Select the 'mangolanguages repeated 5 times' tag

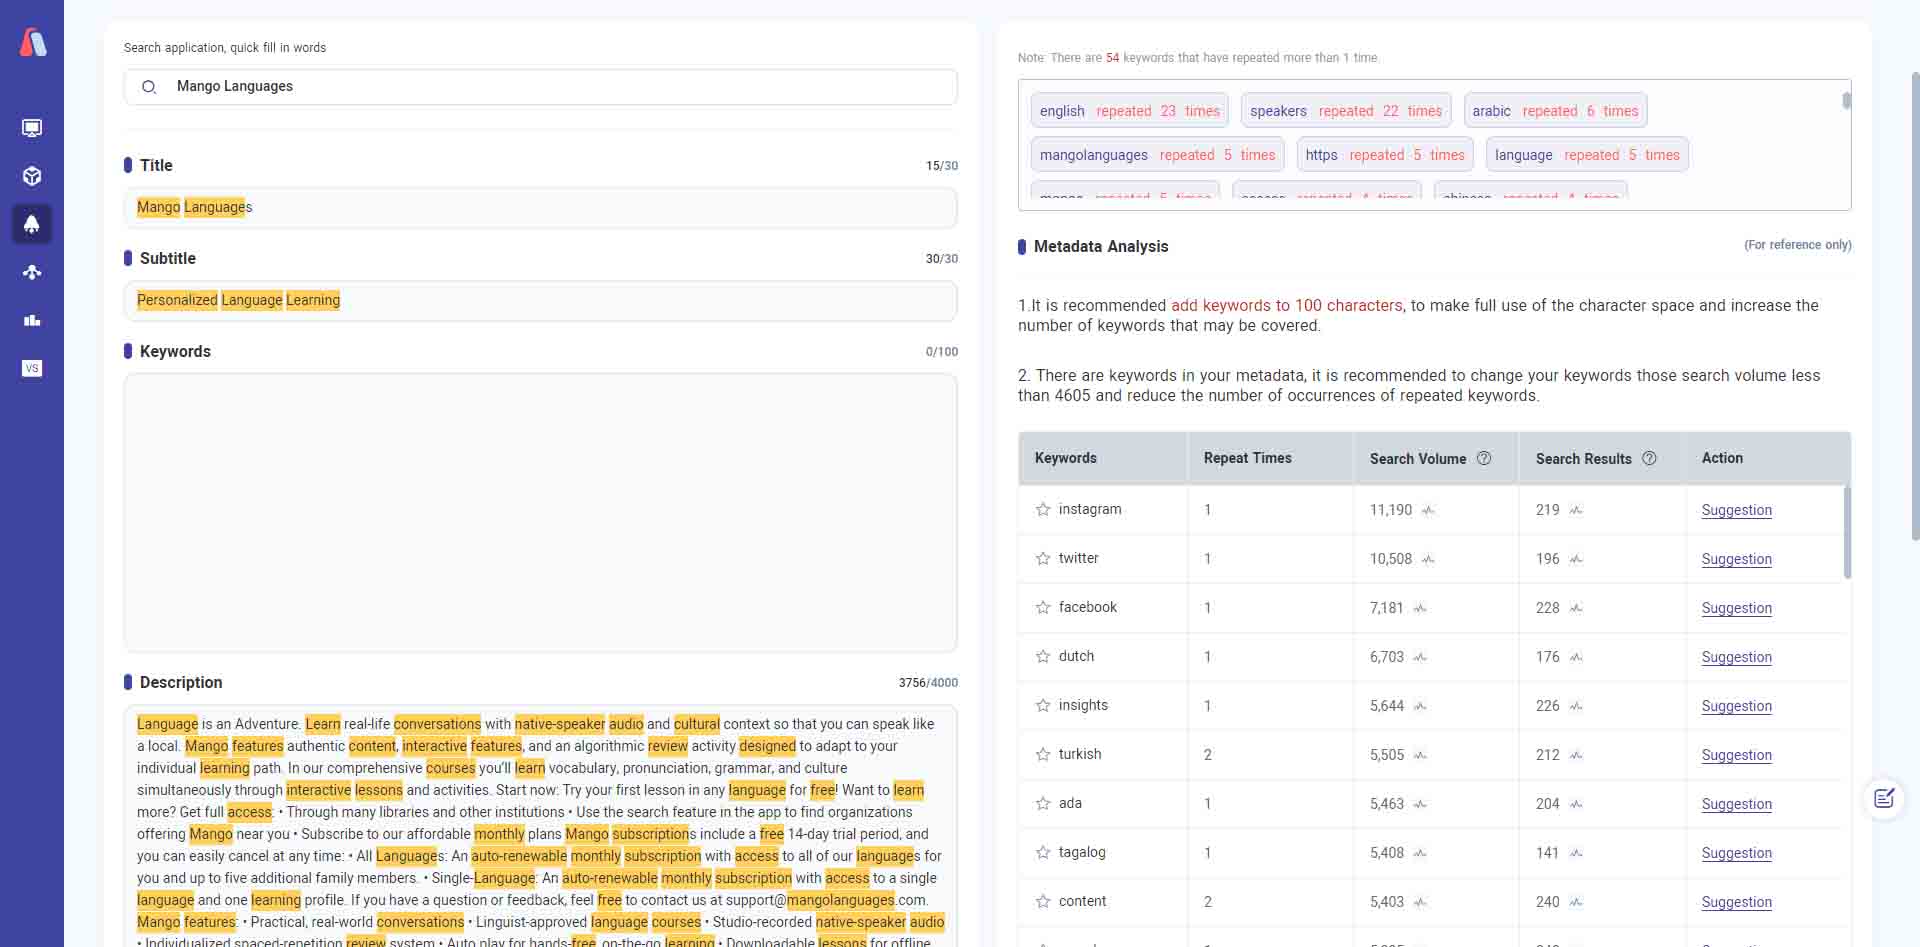pyautogui.click(x=1157, y=155)
